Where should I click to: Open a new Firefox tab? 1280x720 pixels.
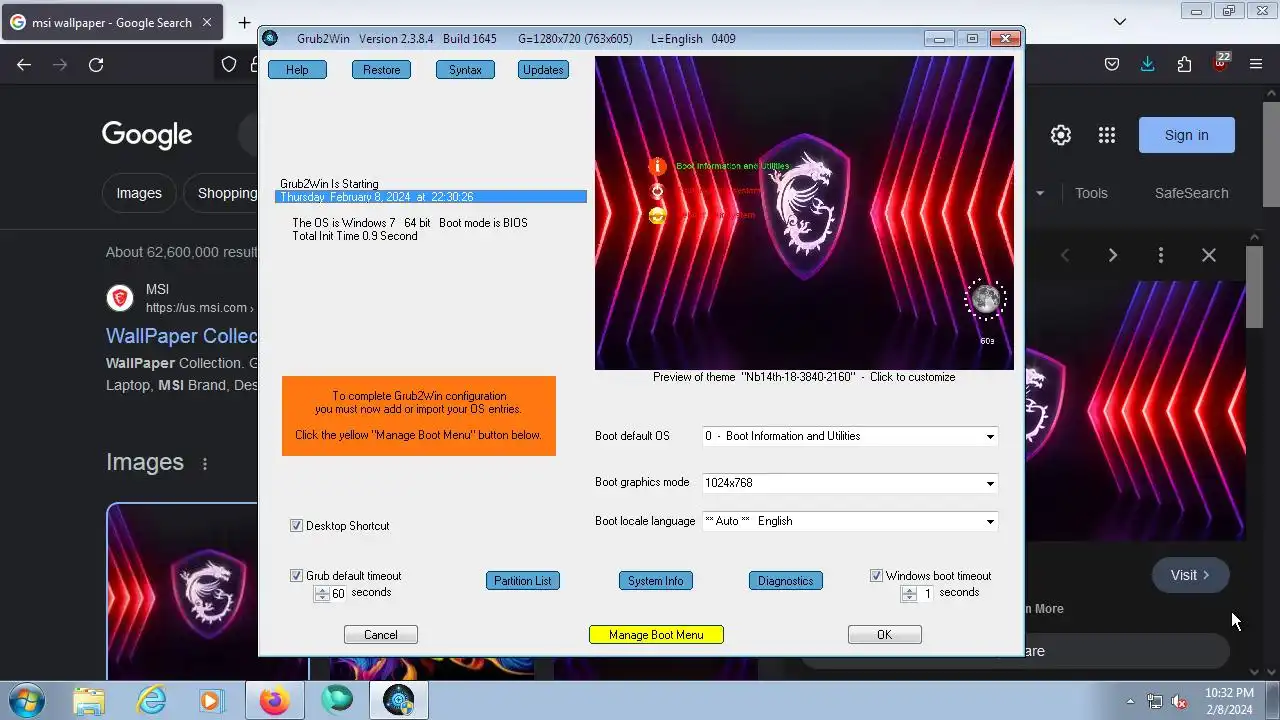(244, 22)
